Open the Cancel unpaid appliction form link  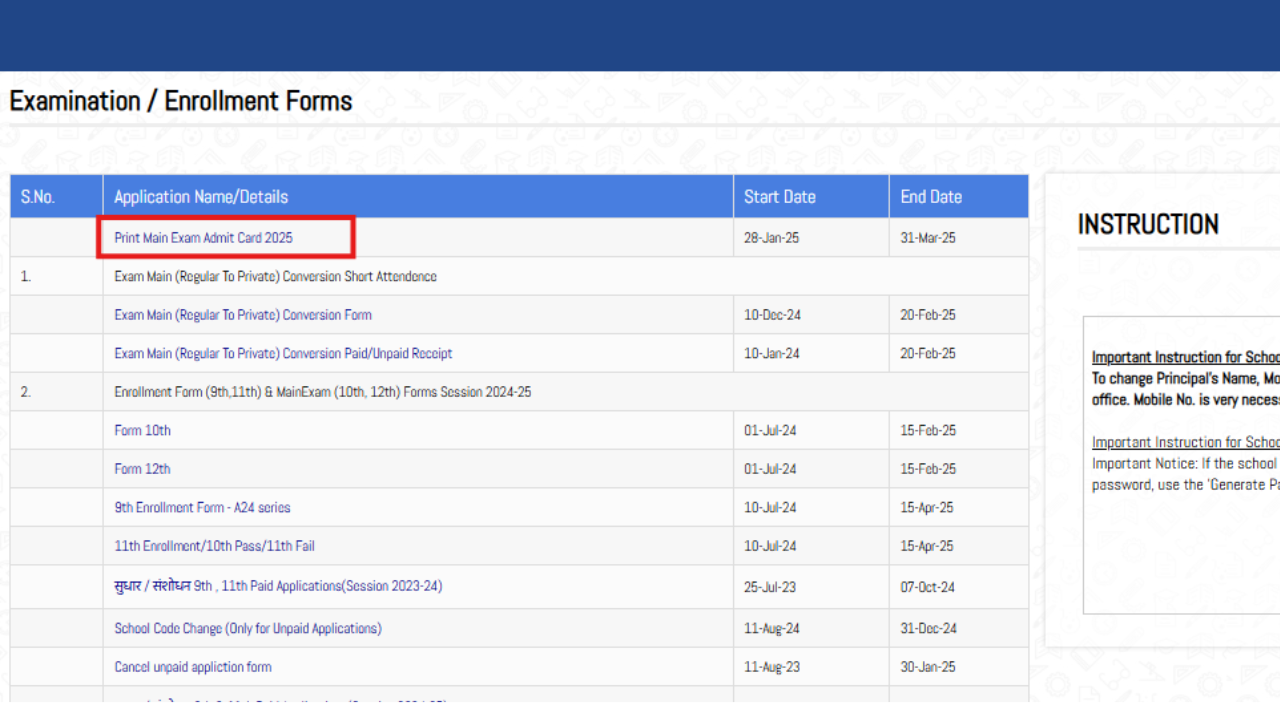click(192, 666)
